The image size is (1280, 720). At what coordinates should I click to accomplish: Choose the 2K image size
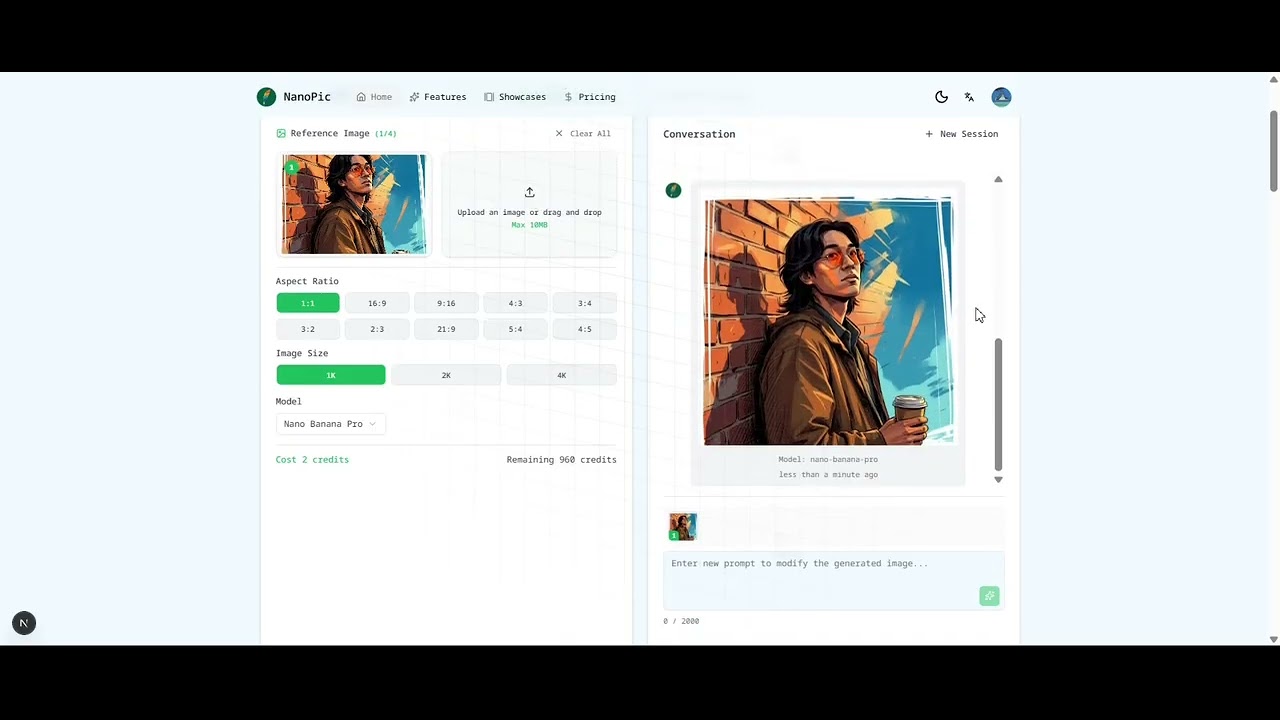(446, 375)
